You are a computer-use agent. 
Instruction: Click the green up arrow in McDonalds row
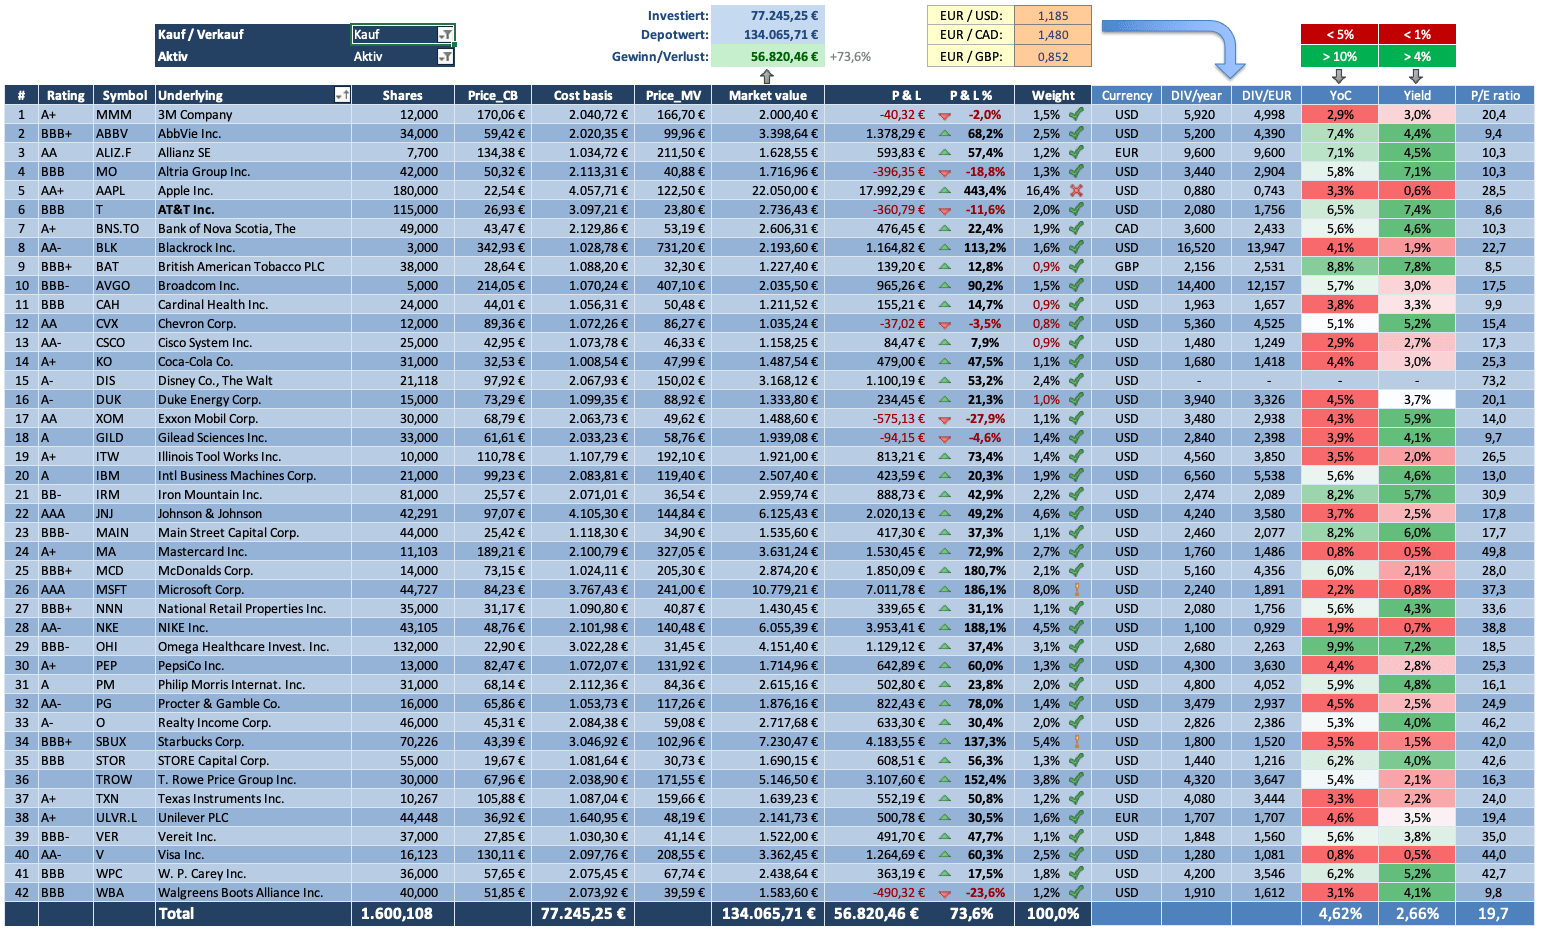(x=945, y=570)
